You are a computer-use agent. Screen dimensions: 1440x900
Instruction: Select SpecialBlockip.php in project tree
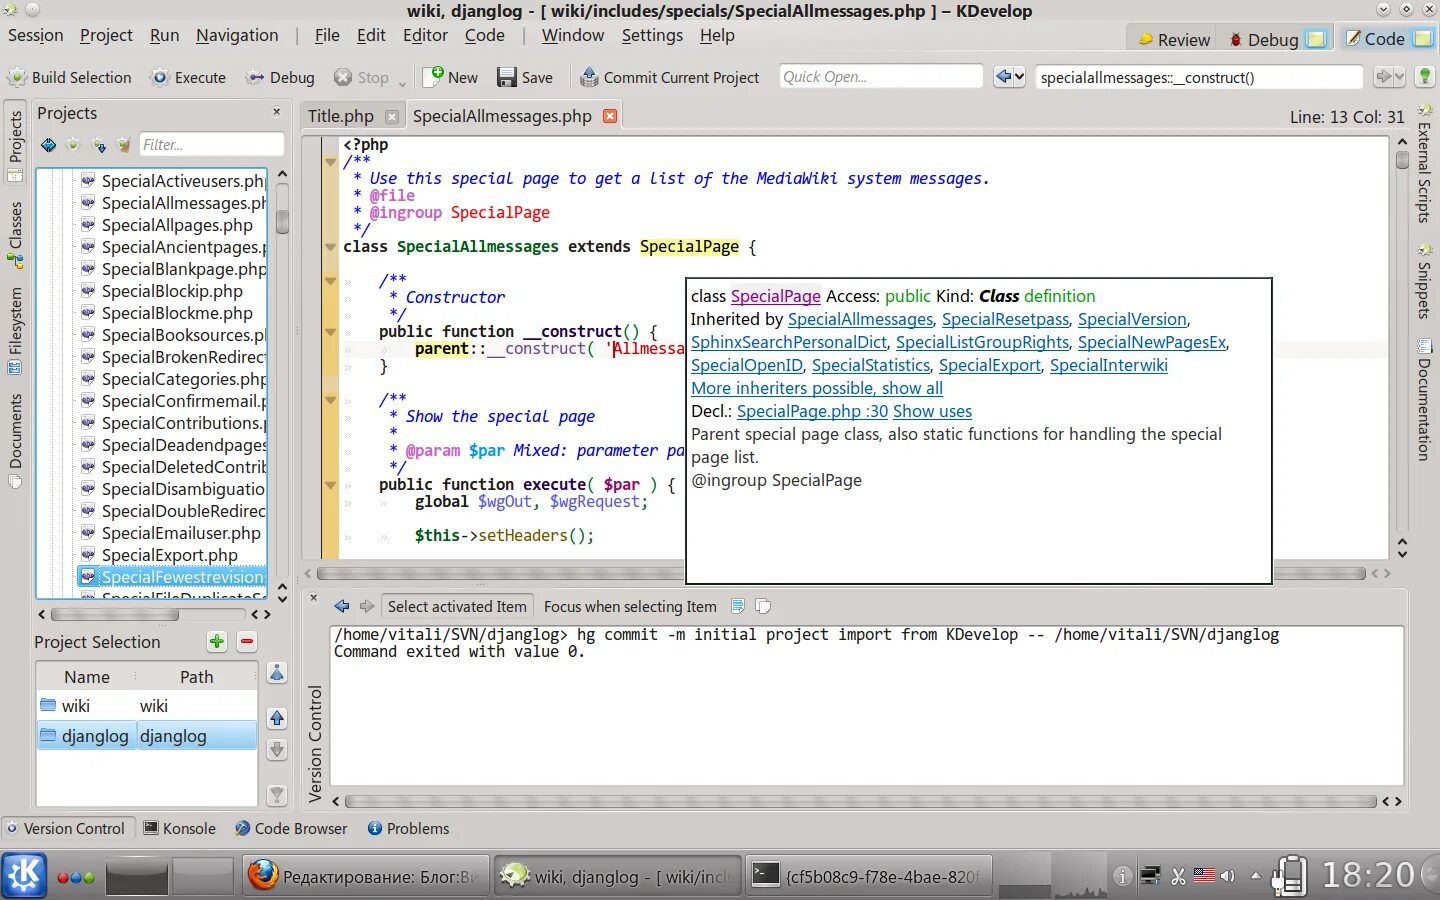(x=172, y=291)
